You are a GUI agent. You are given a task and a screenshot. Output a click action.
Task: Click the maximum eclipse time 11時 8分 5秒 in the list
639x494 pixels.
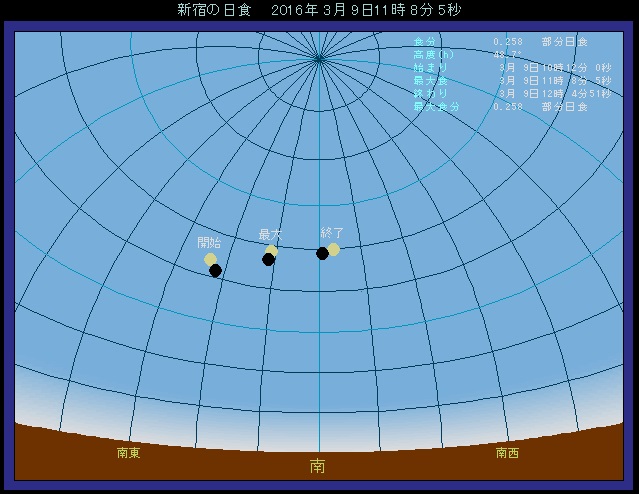coord(576,81)
